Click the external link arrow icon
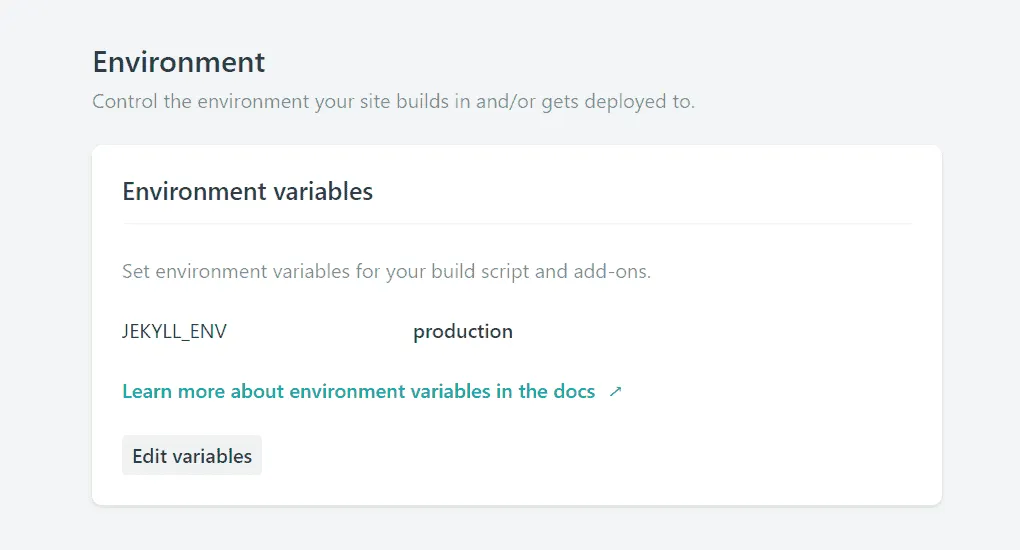Image resolution: width=1020 pixels, height=550 pixels. click(615, 392)
